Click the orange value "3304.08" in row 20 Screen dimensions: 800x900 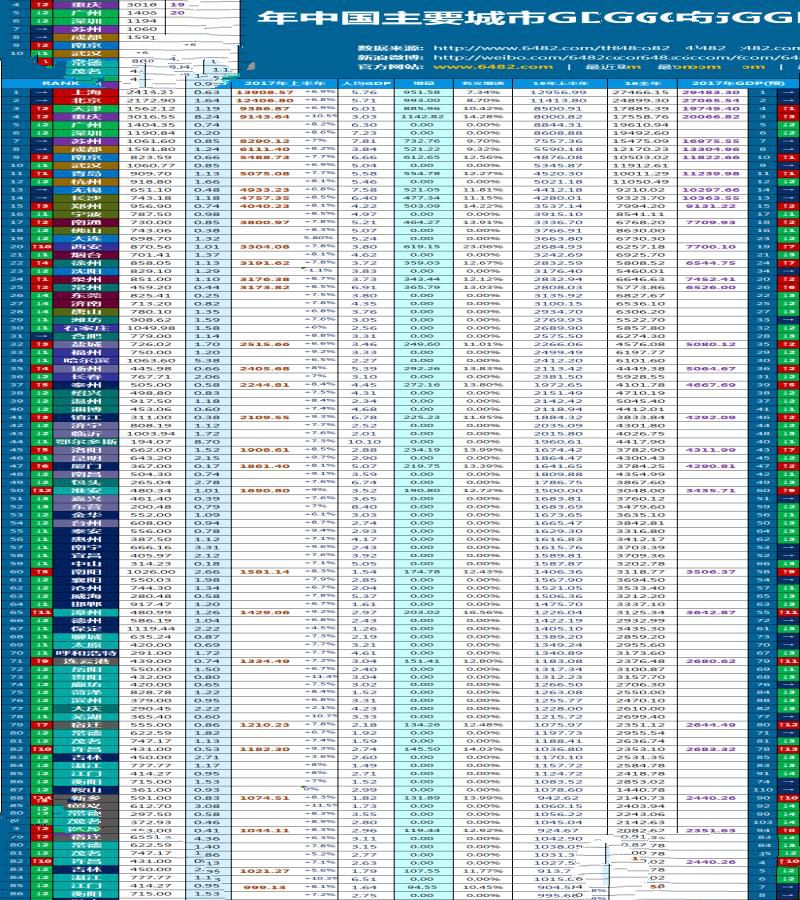(x=265, y=247)
